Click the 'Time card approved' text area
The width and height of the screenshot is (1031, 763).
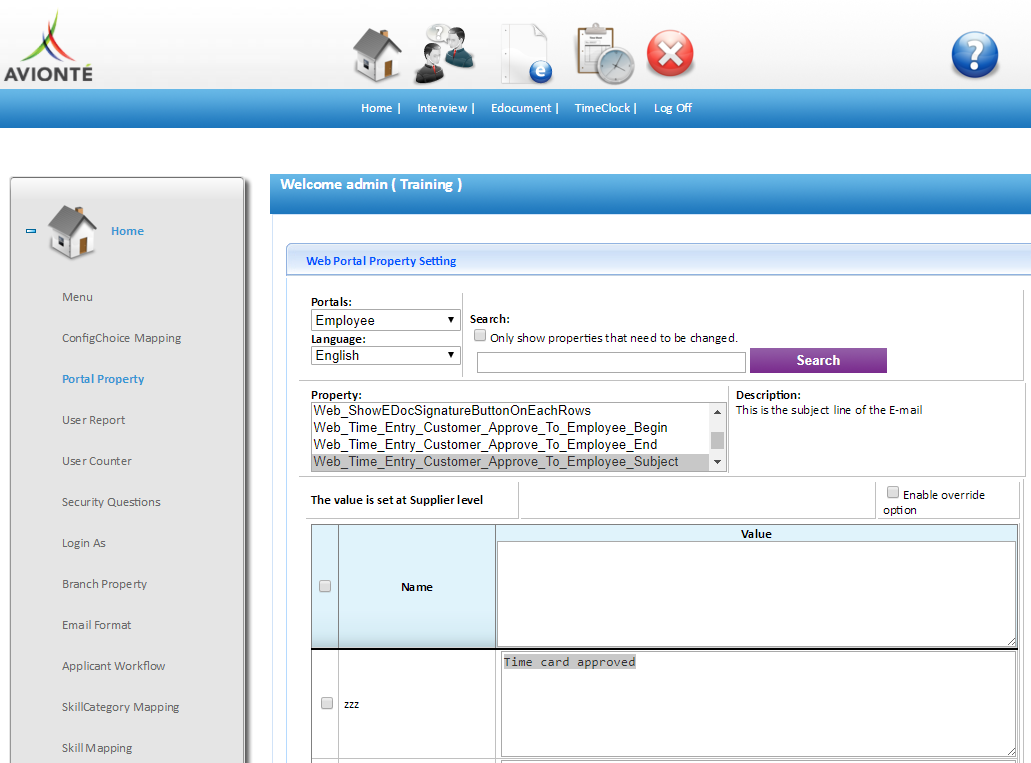(x=759, y=704)
